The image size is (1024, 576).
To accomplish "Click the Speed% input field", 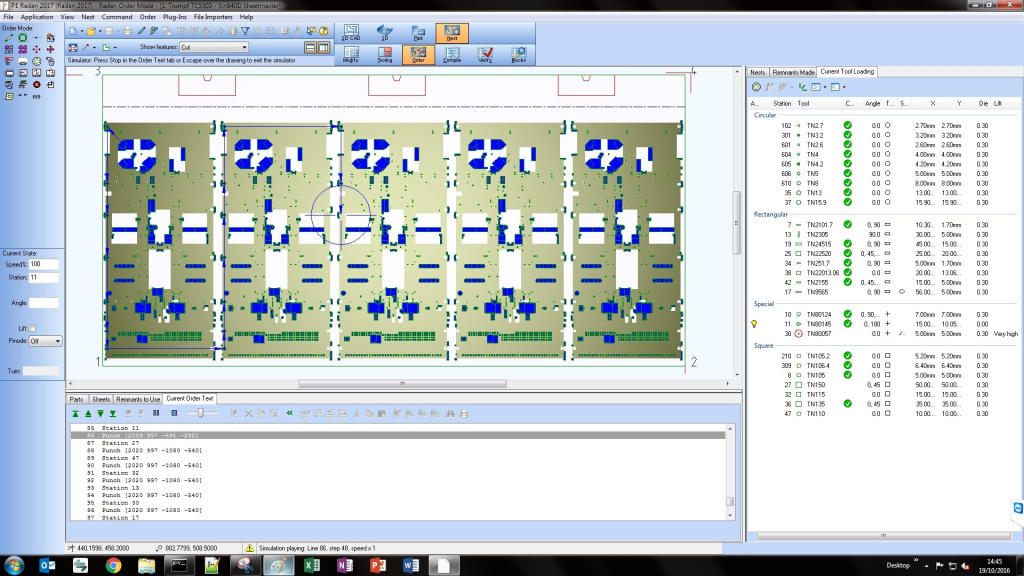I will click(x=44, y=265).
